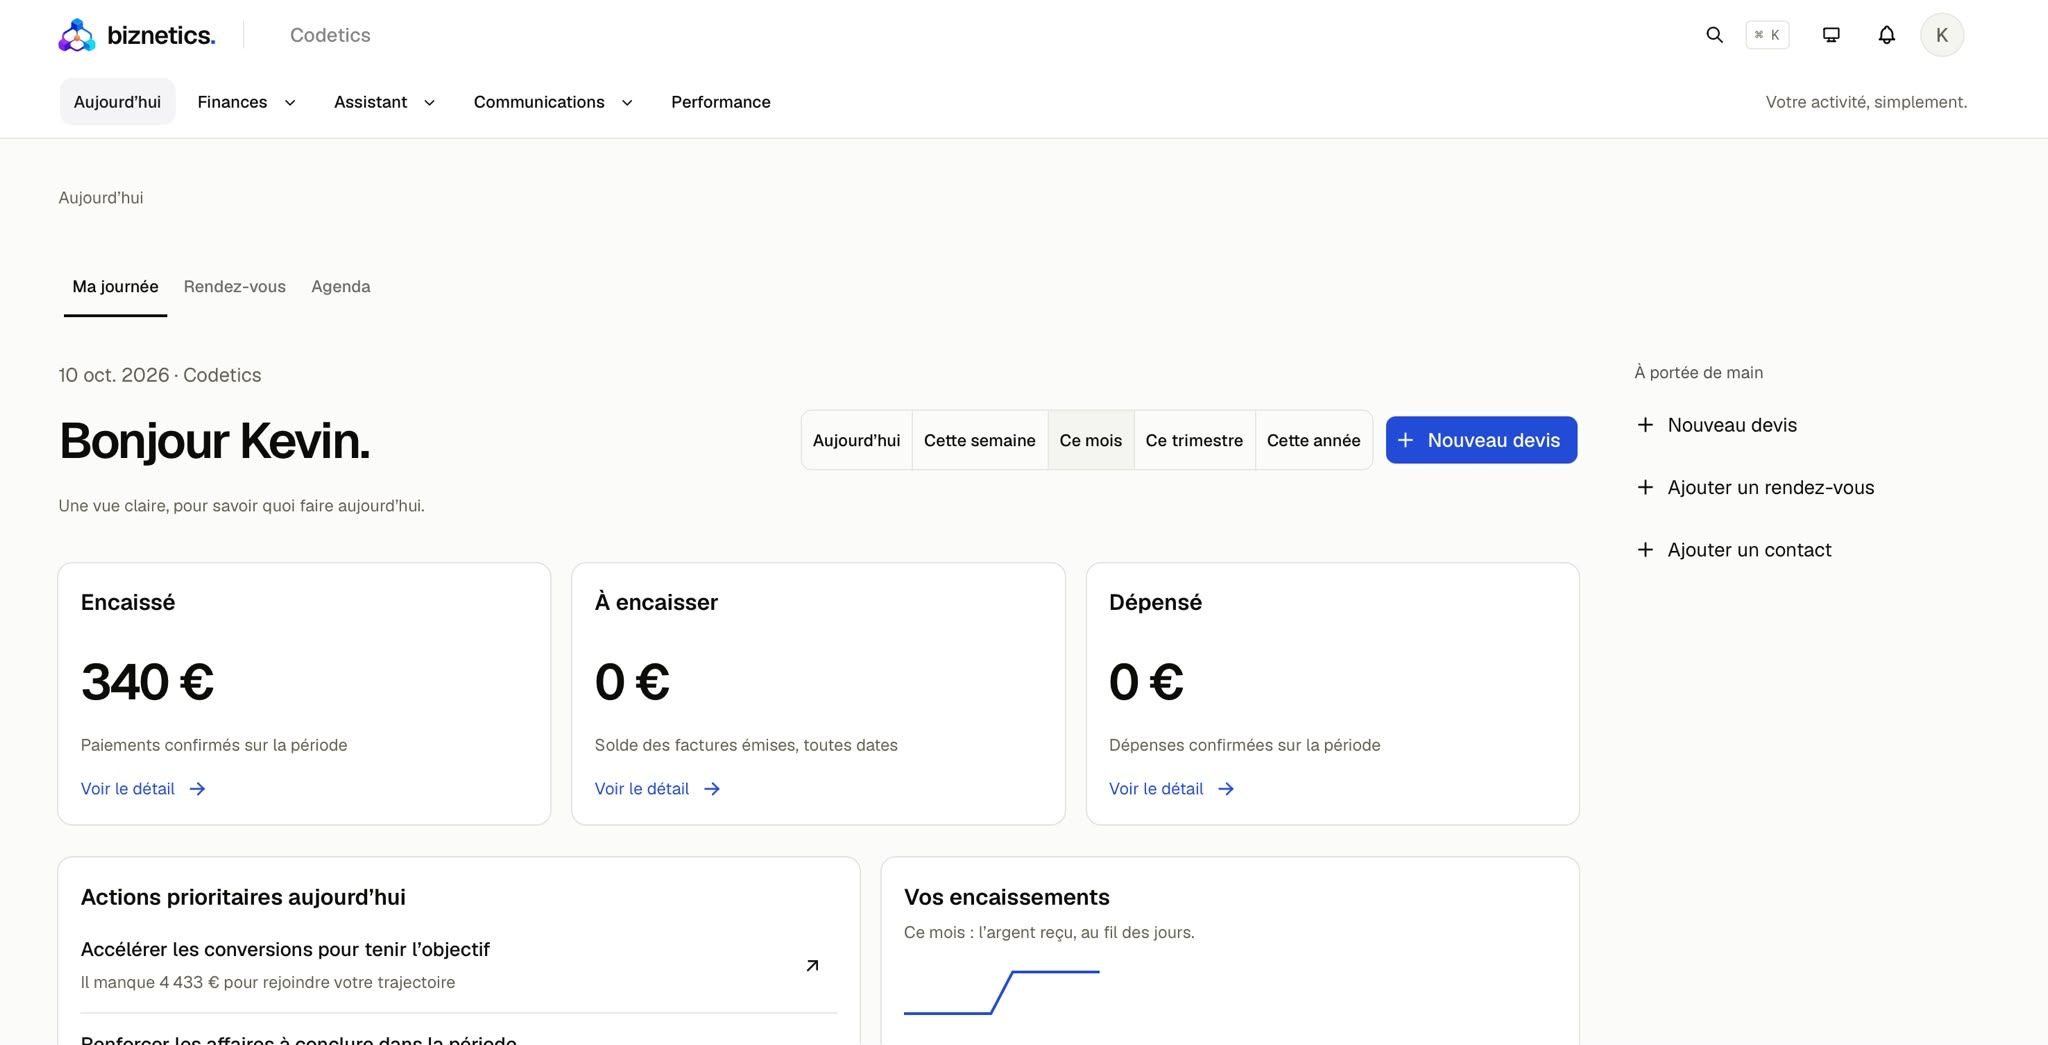Screen dimensions: 2048x1045
Task: Select the Ce trimestre period
Action: [1194, 440]
